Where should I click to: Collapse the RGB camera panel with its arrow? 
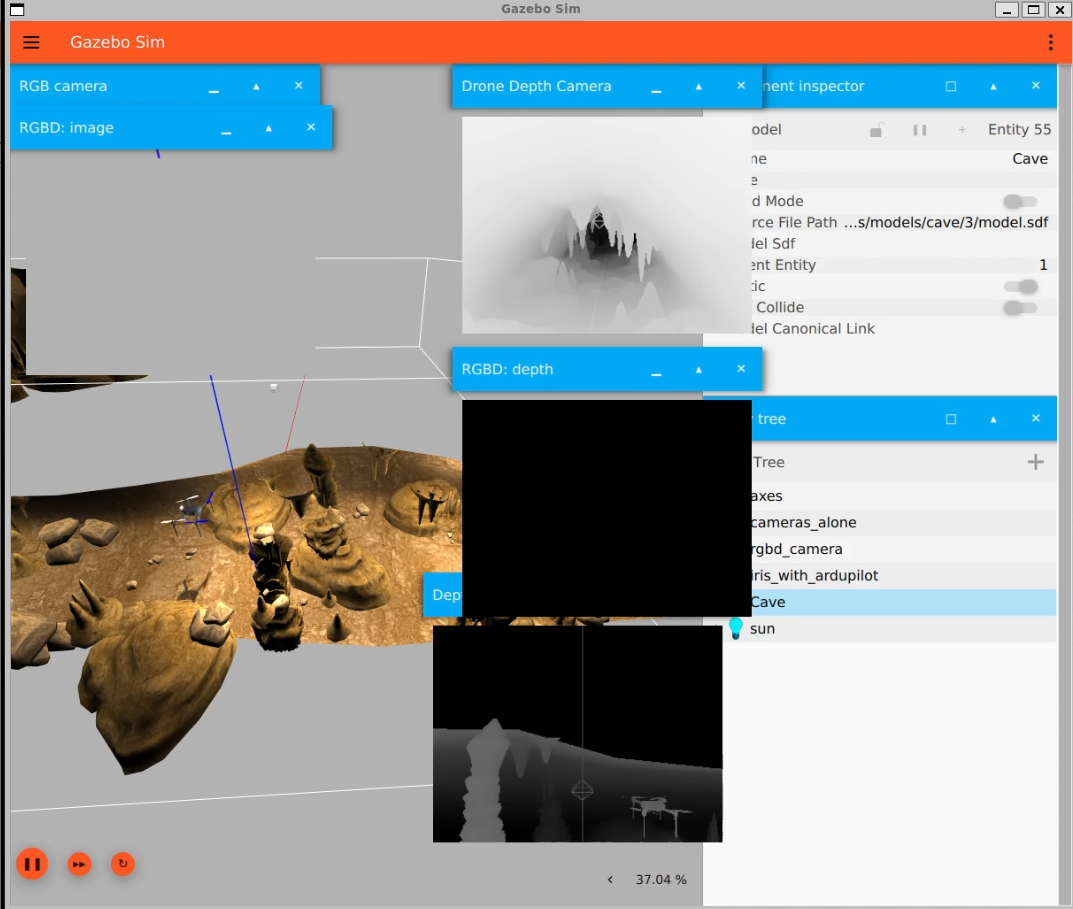click(x=256, y=86)
